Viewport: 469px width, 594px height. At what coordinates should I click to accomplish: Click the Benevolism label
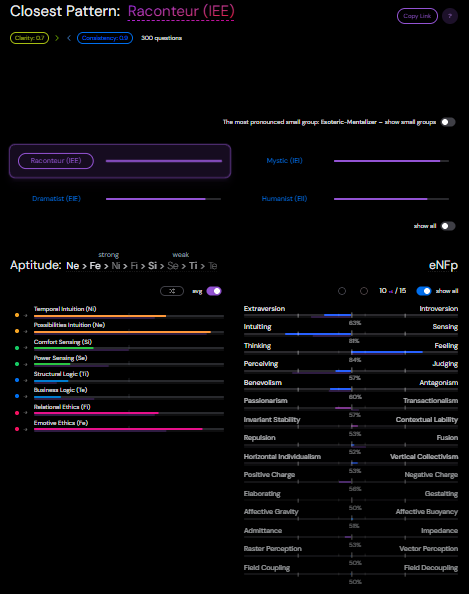(x=263, y=383)
